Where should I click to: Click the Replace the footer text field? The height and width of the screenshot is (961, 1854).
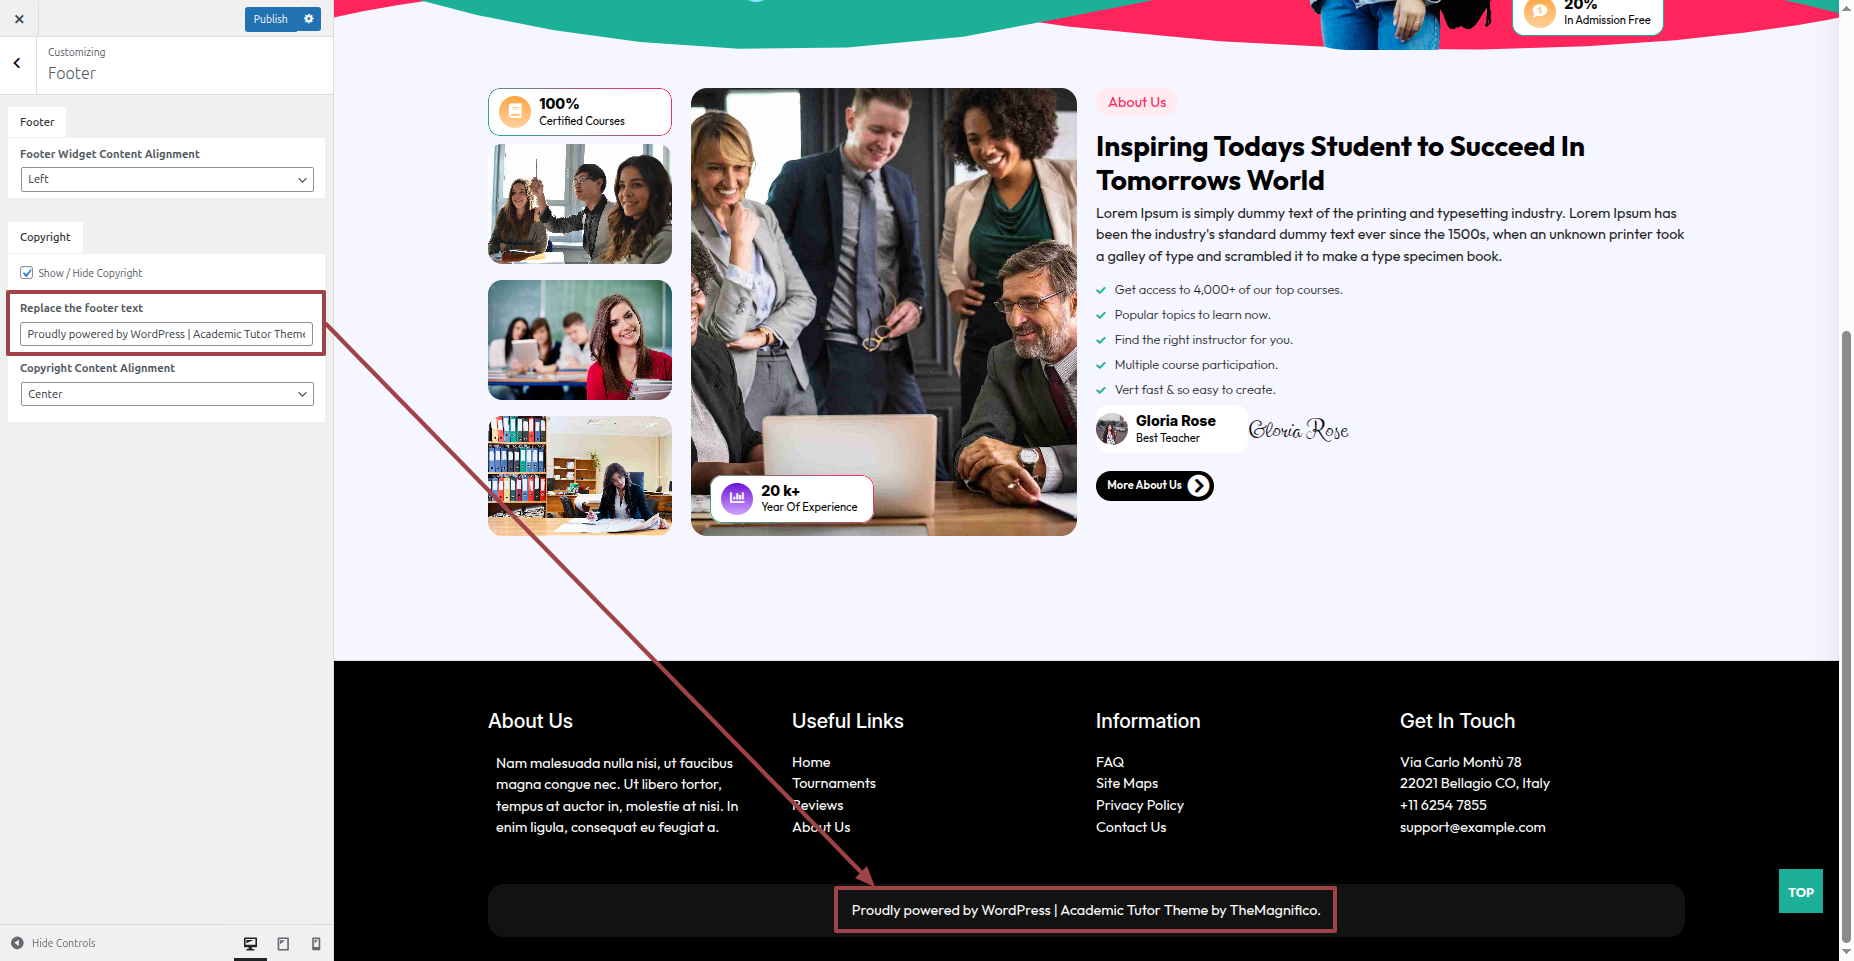(x=167, y=334)
